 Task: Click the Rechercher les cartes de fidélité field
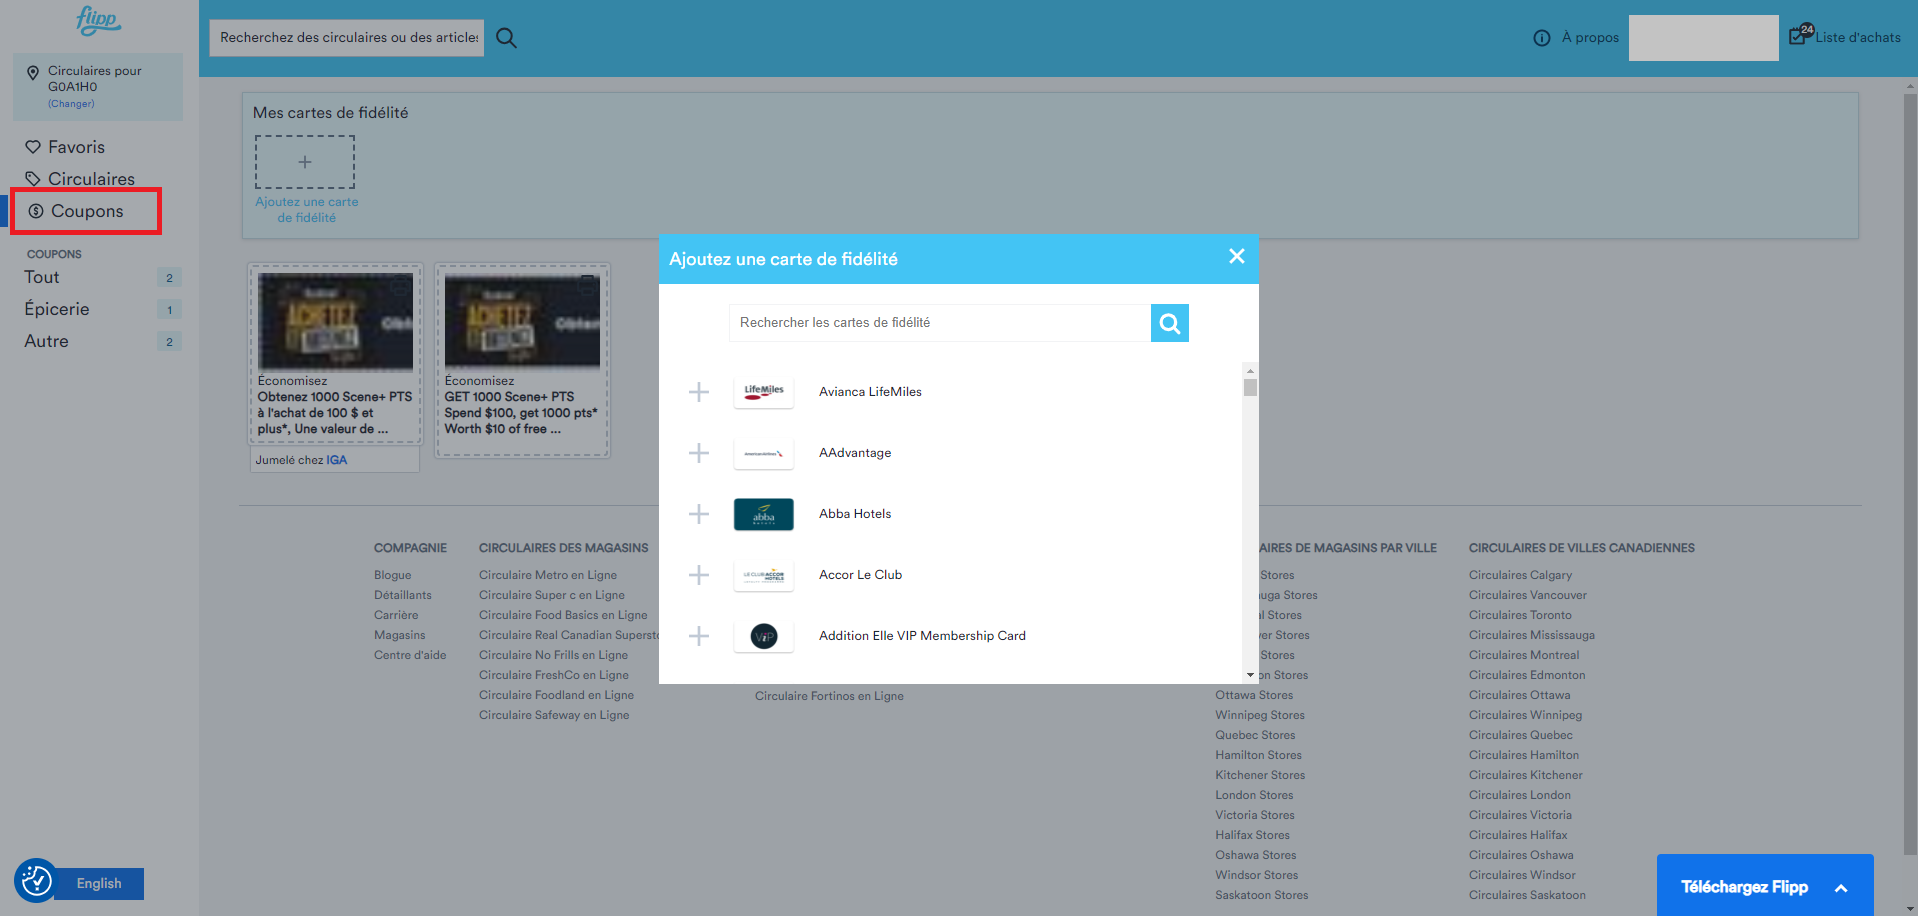(938, 322)
